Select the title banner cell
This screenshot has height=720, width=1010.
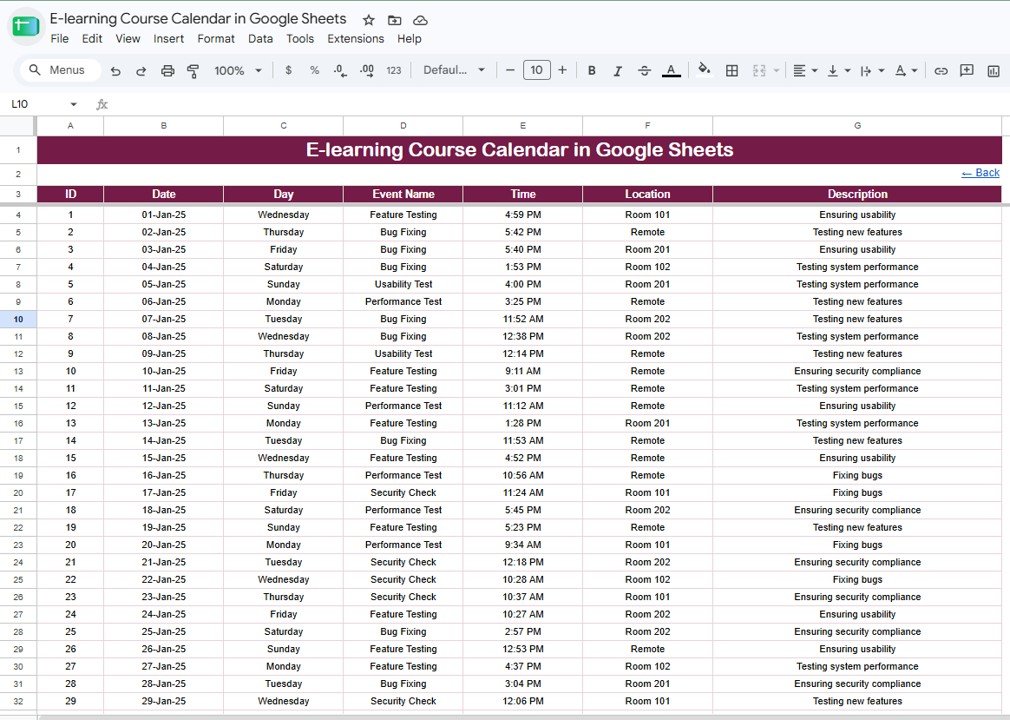click(x=519, y=150)
